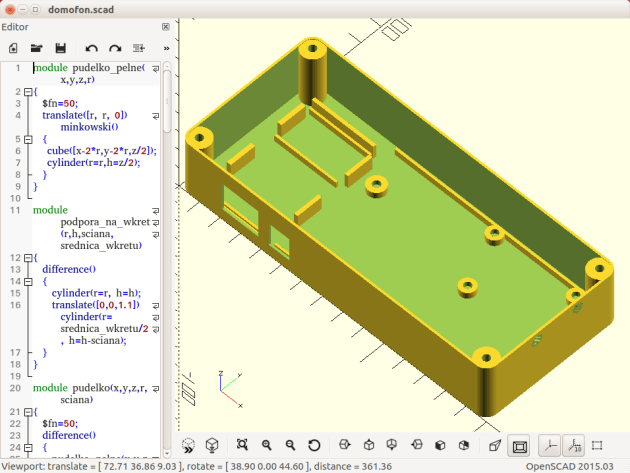Click the editor scrollbar down arrow

(x=167, y=454)
